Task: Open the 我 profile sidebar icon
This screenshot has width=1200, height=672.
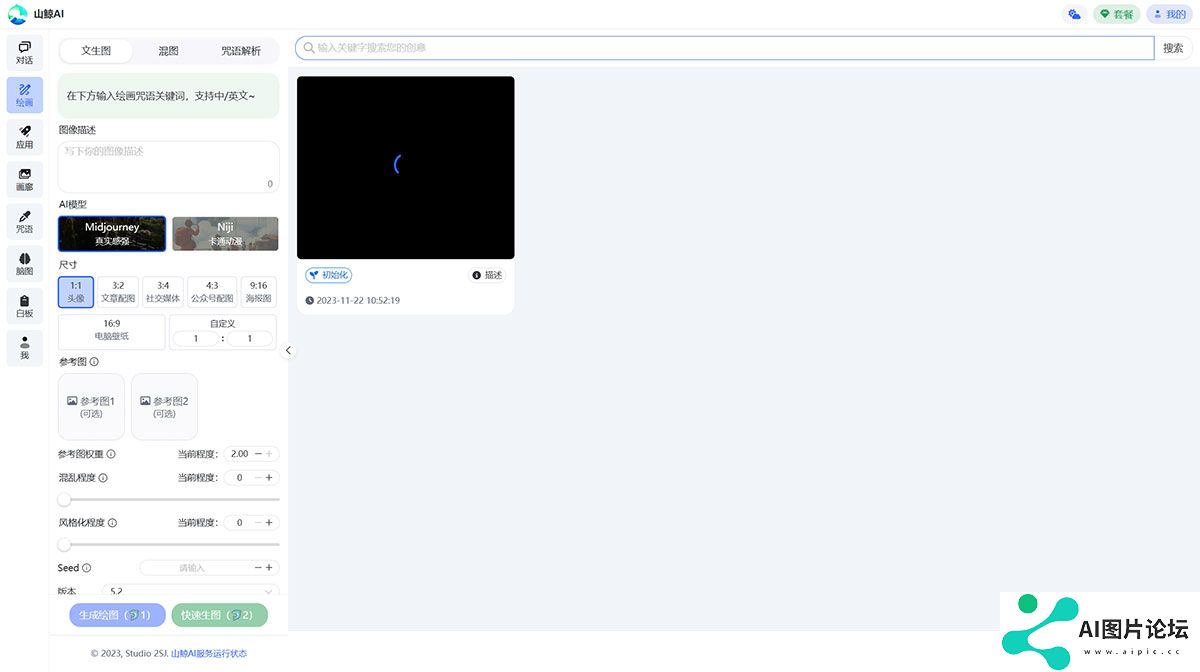Action: click(25, 348)
